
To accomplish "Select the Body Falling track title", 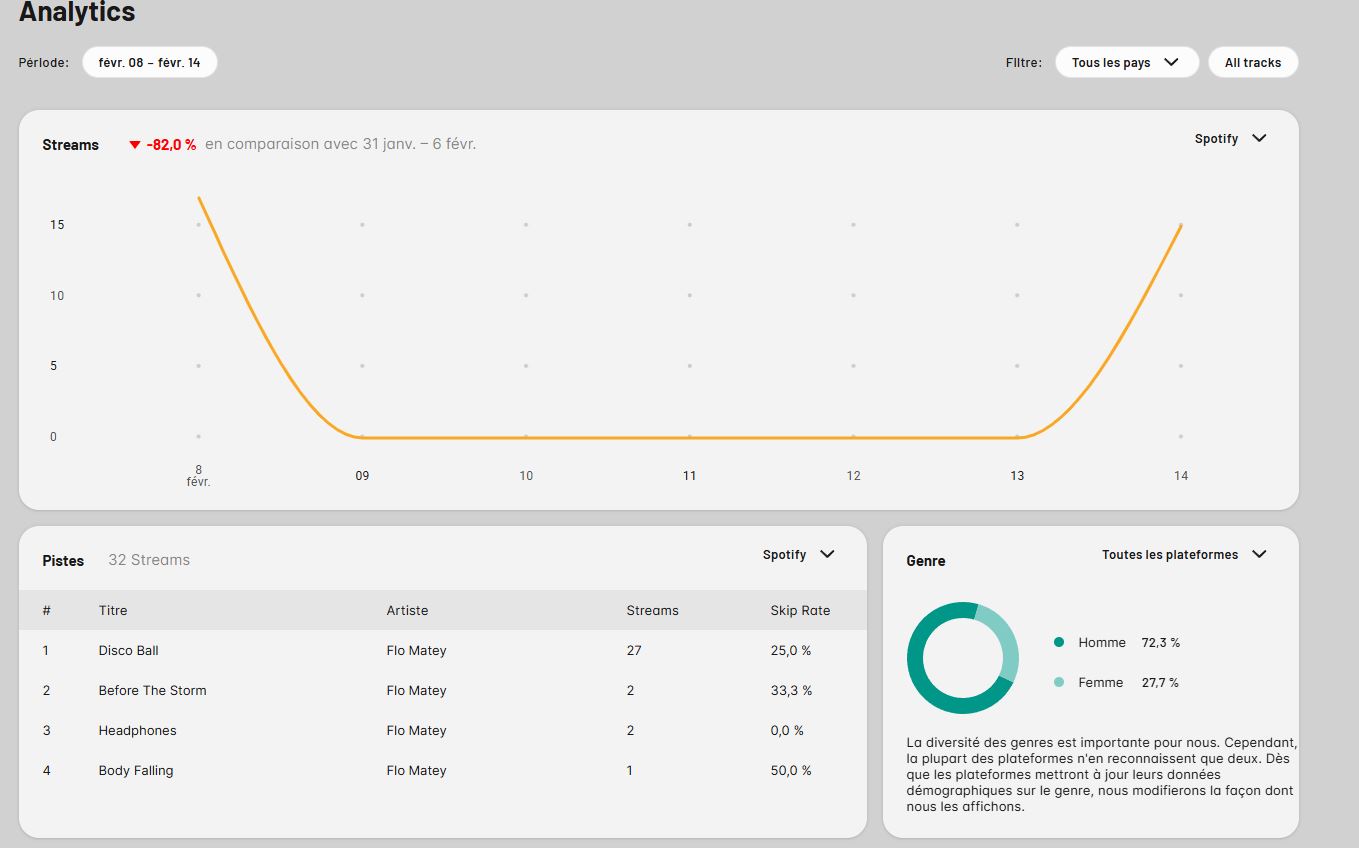I will [x=136, y=771].
